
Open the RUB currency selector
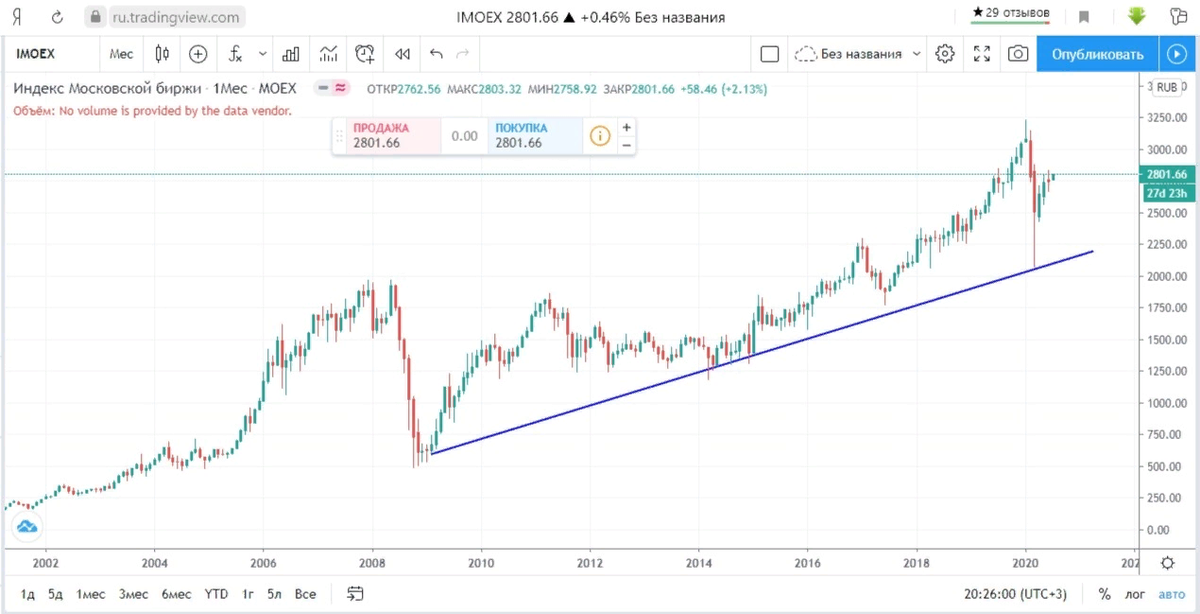pos(1166,88)
